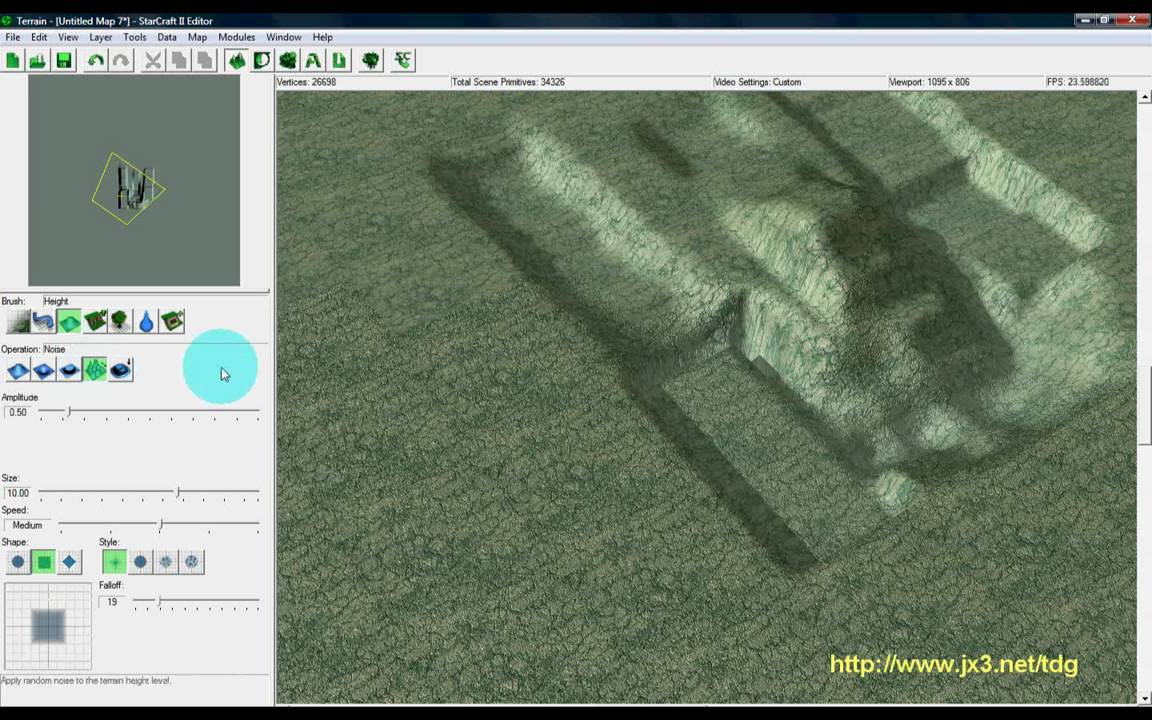Set brush shape to diamond

pos(69,562)
